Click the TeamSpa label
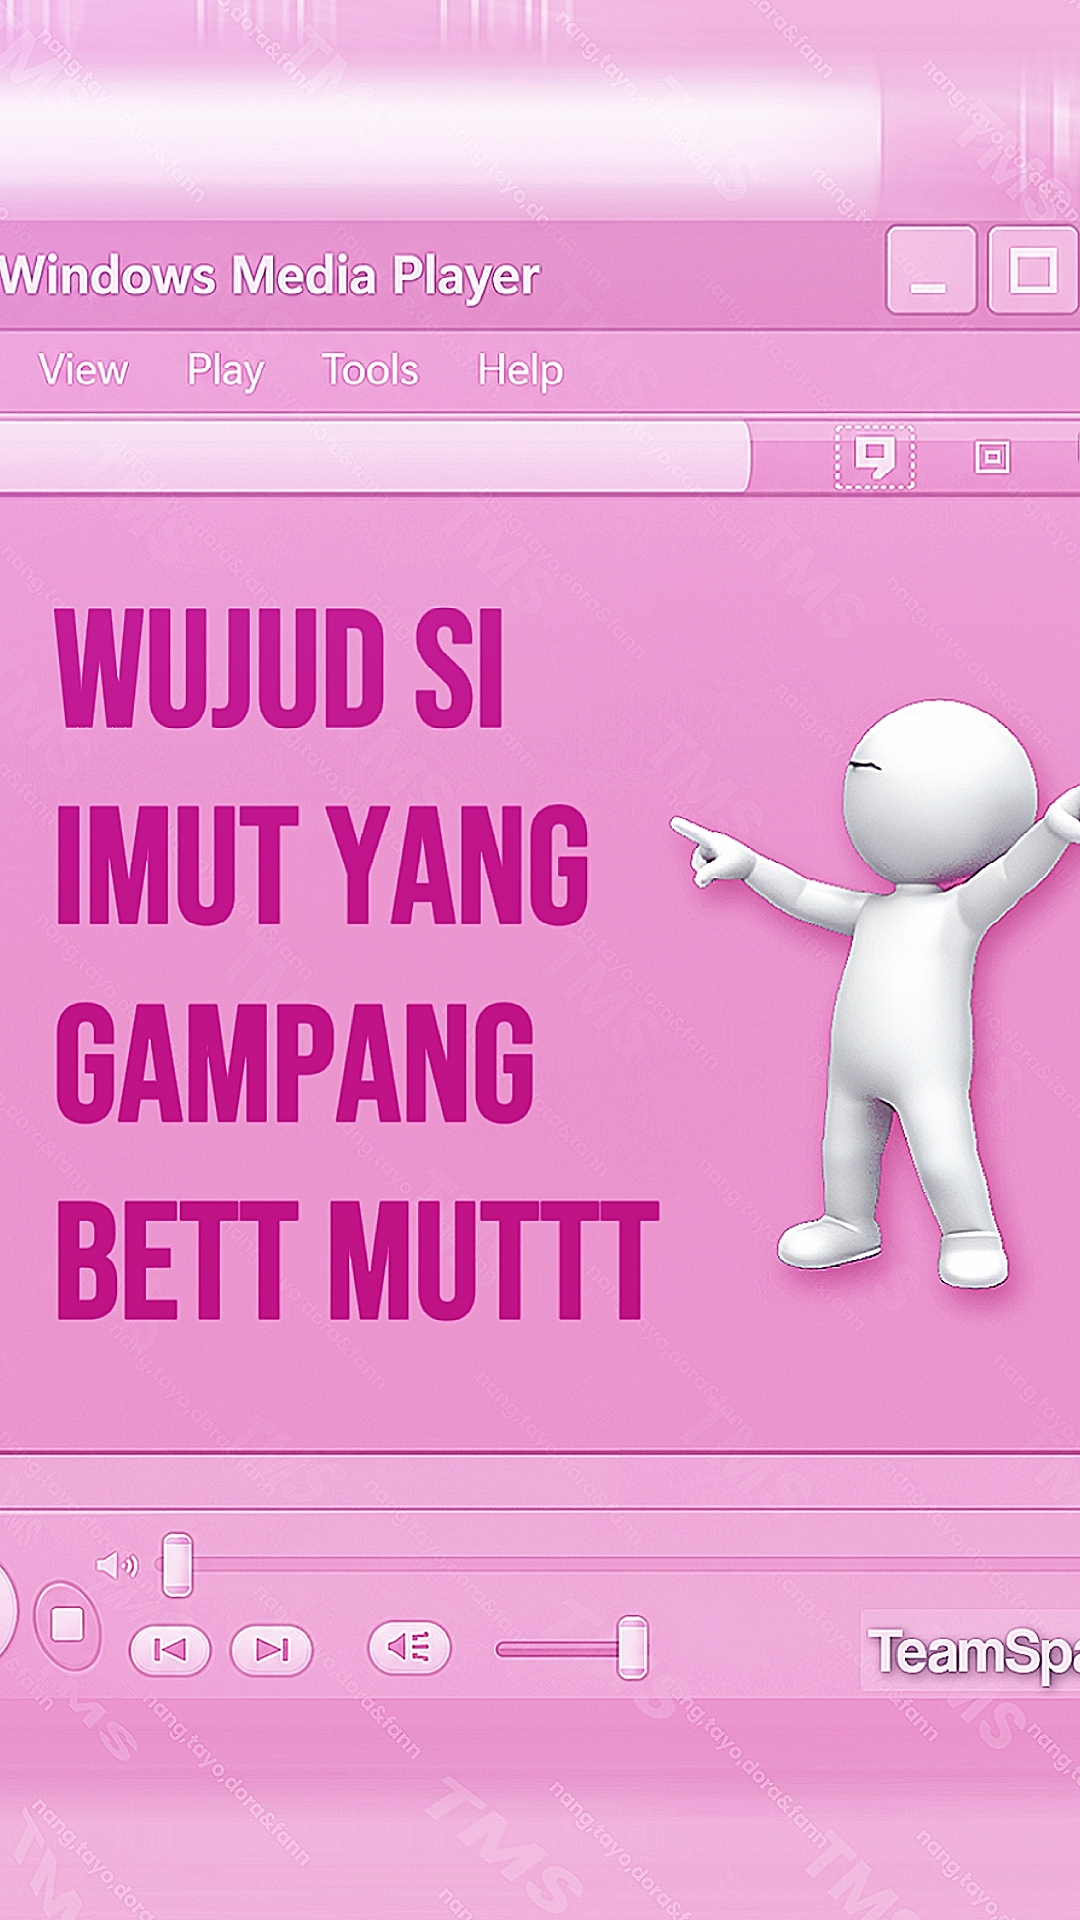The width and height of the screenshot is (1080, 1920). pos(973,1651)
